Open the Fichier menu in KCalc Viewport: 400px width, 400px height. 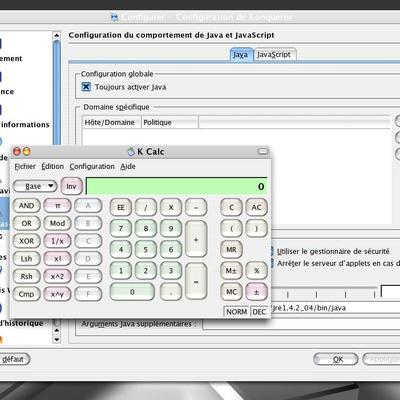(25, 166)
